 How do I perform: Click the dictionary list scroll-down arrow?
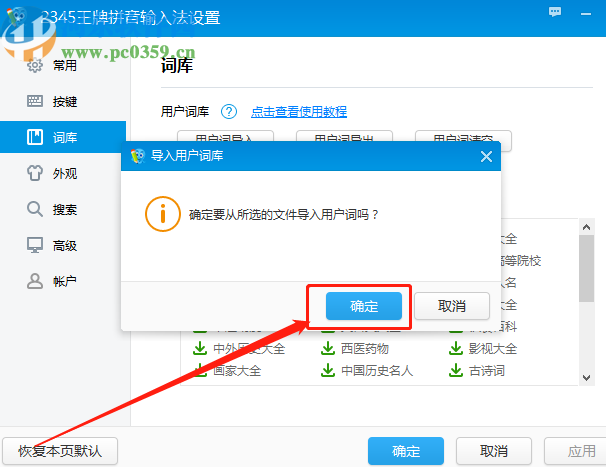pyautogui.click(x=586, y=378)
